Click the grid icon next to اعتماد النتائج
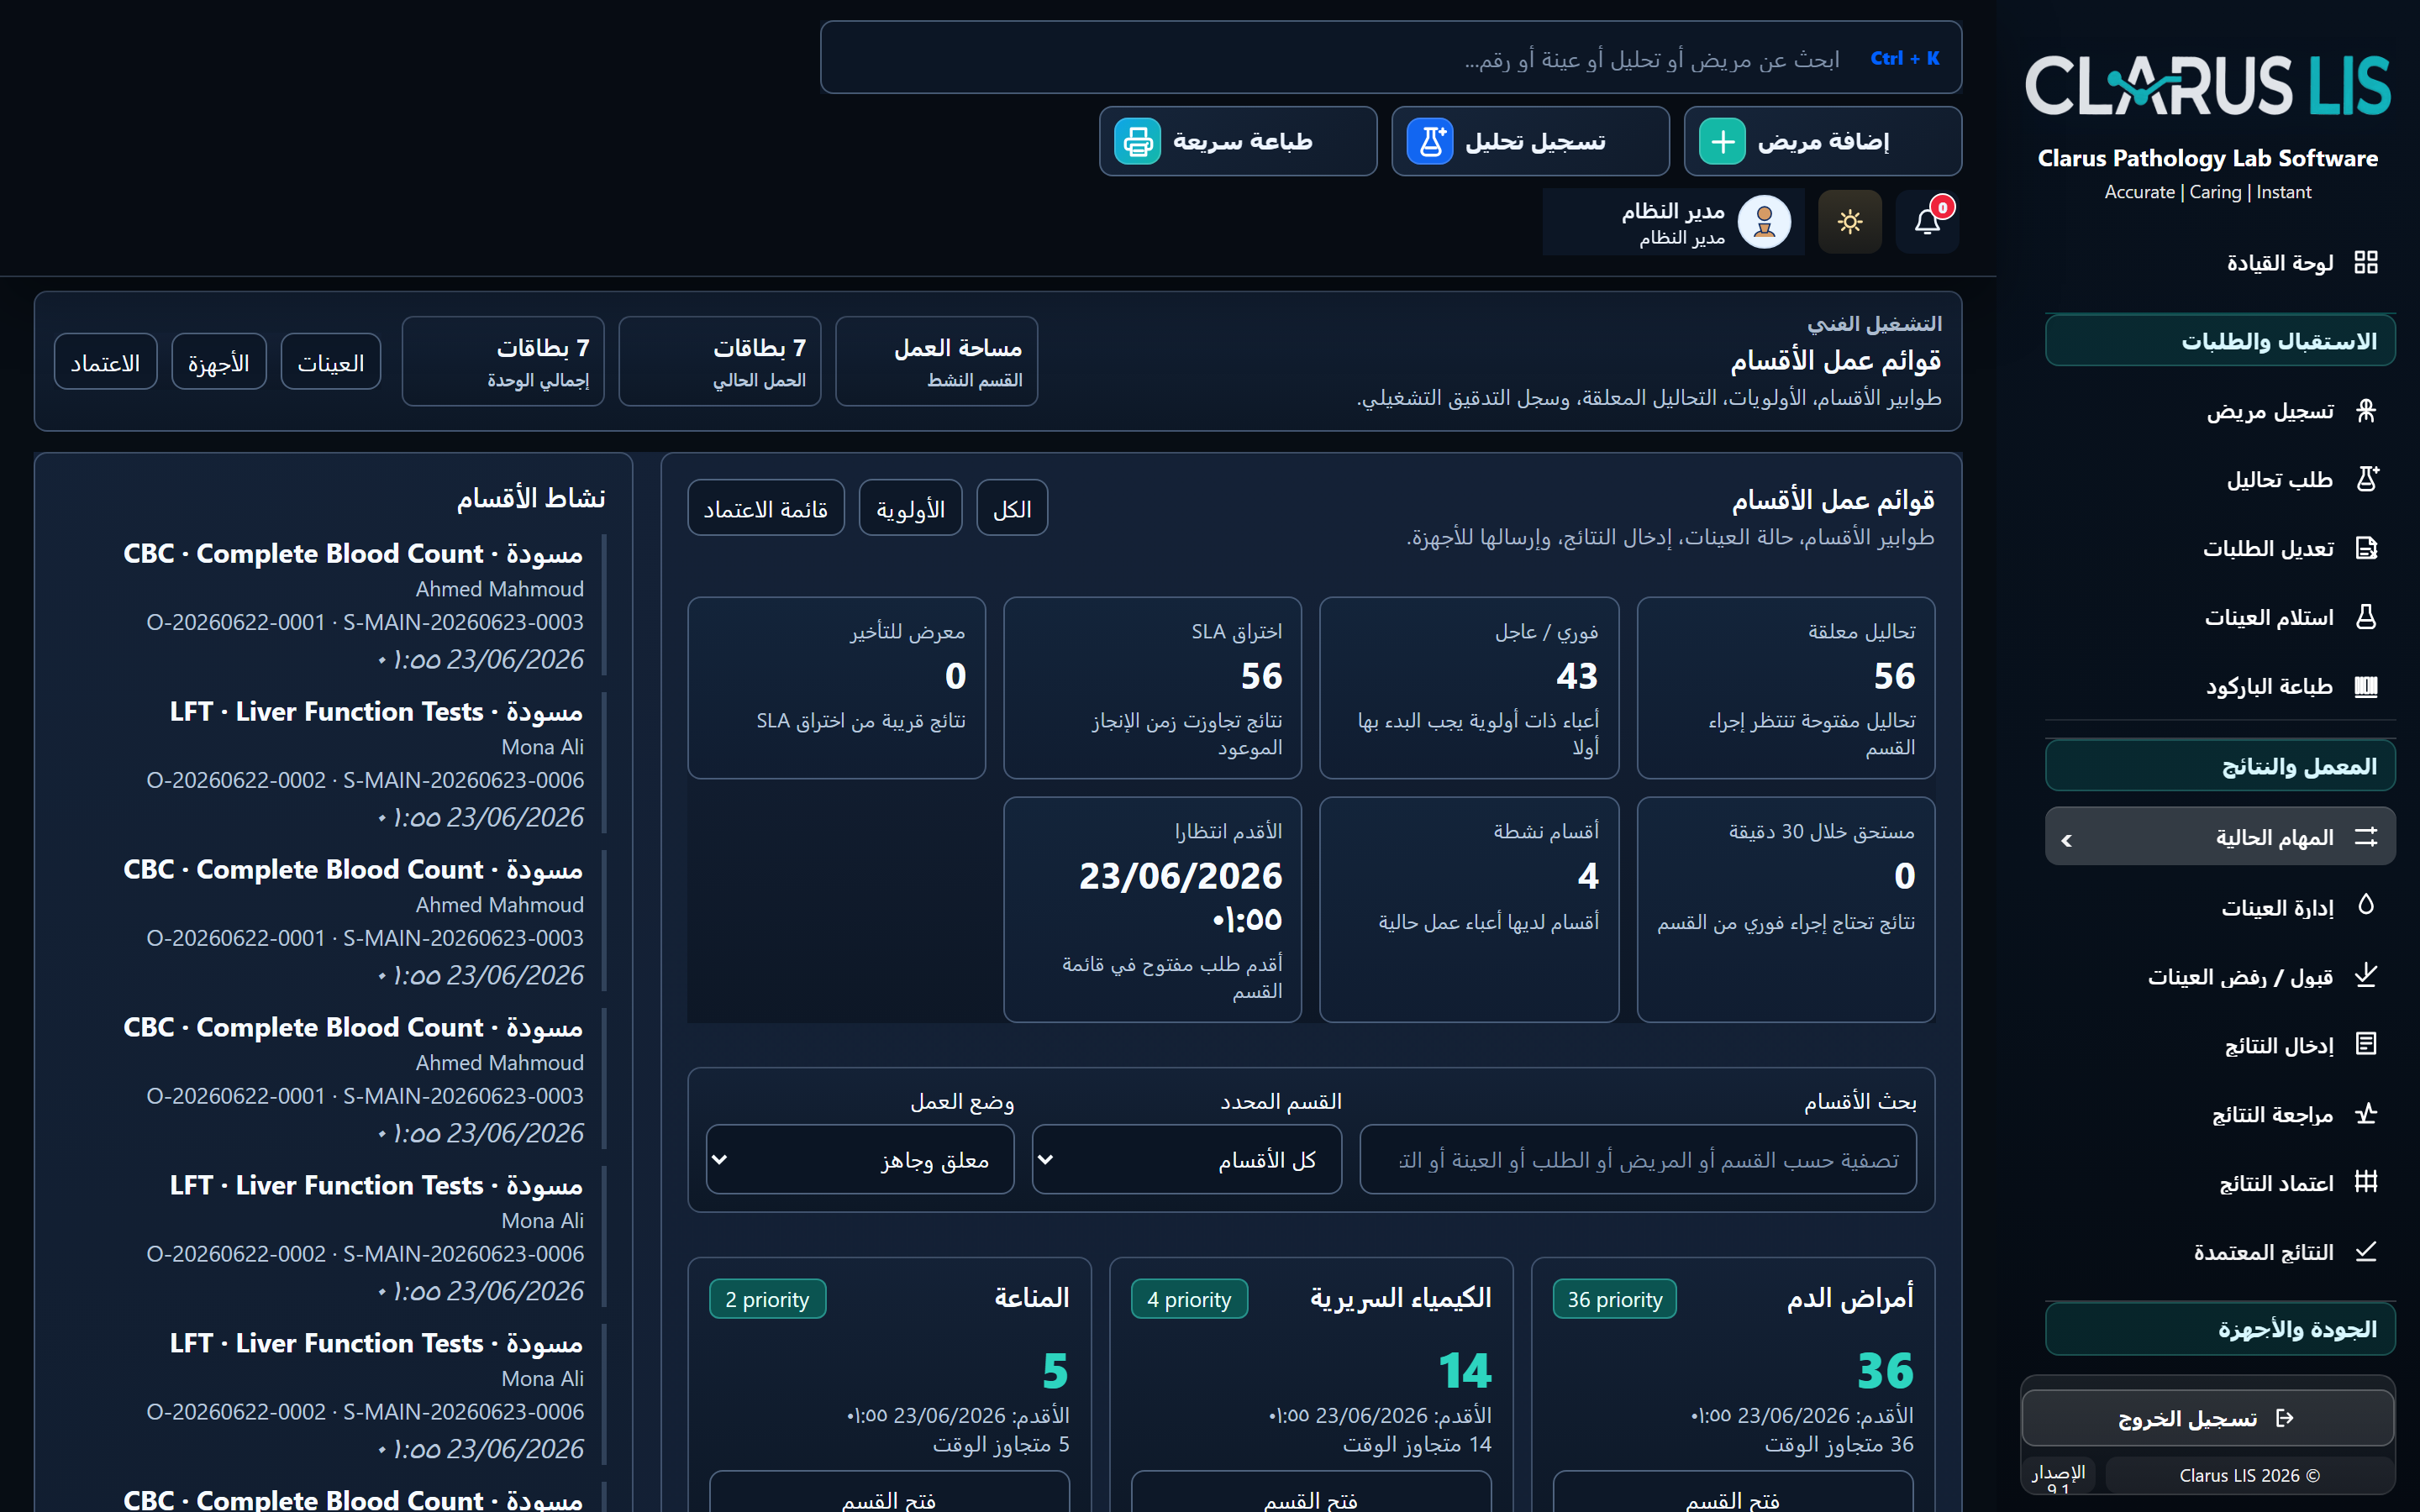 (2365, 1182)
